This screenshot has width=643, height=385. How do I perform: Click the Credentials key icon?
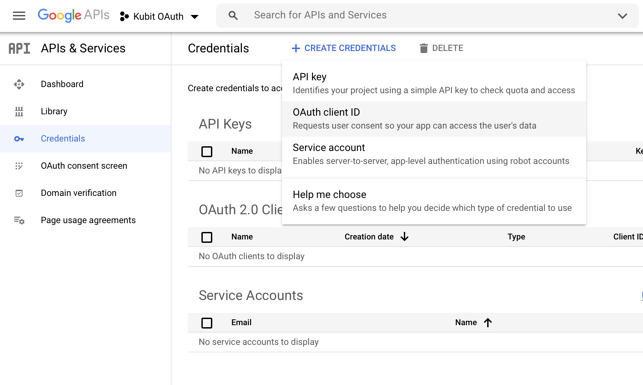19,139
